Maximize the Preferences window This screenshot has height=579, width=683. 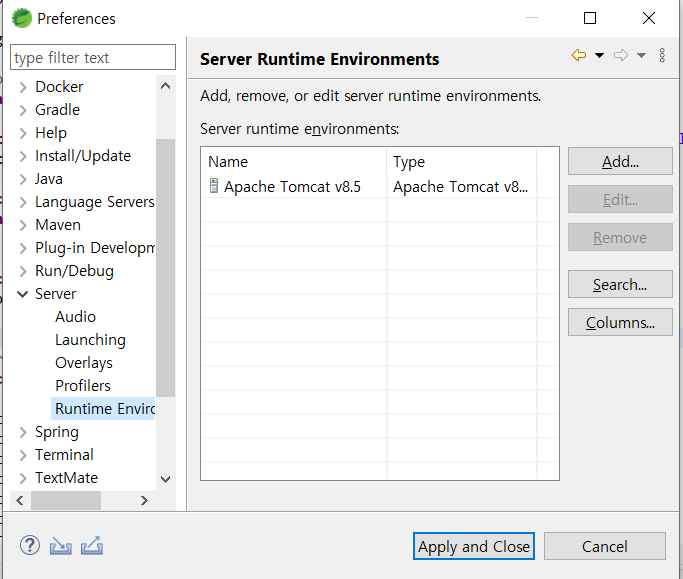(590, 18)
